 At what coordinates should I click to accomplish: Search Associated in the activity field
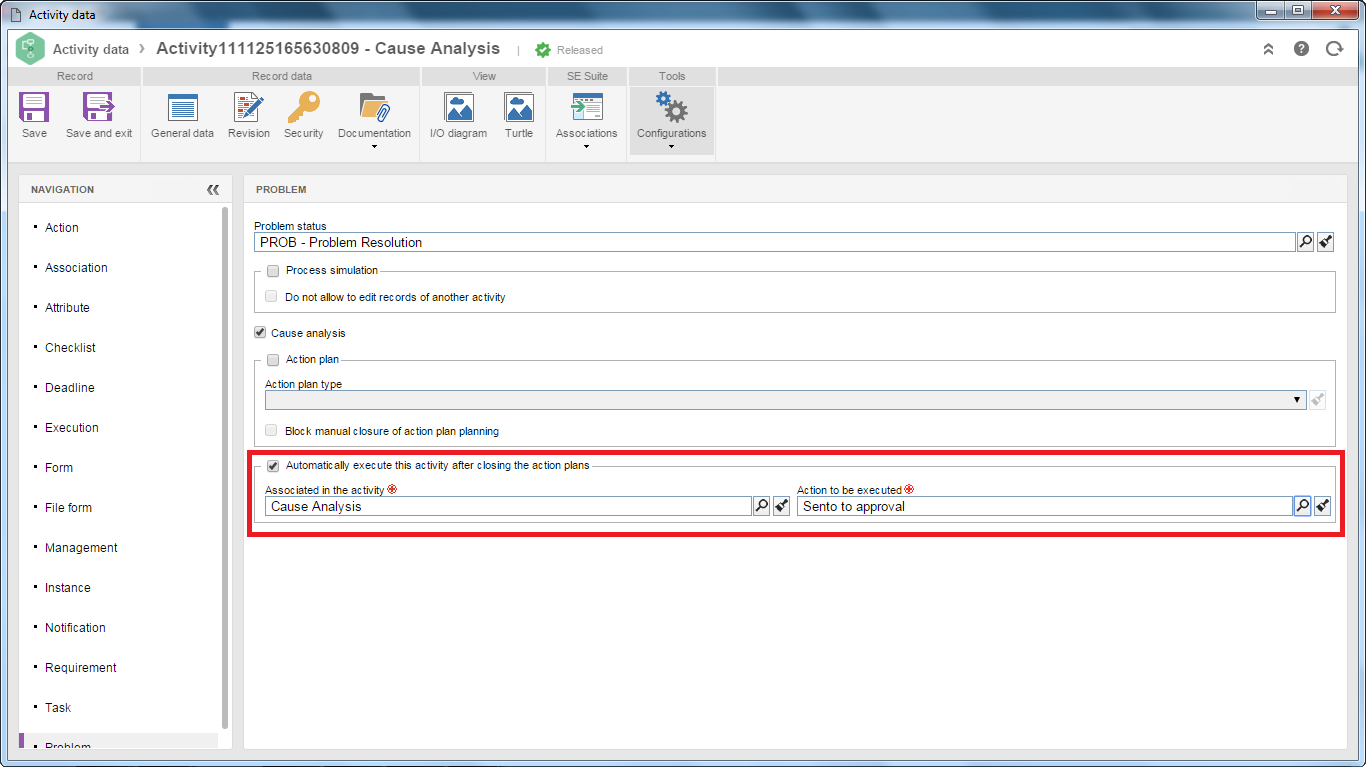point(761,506)
